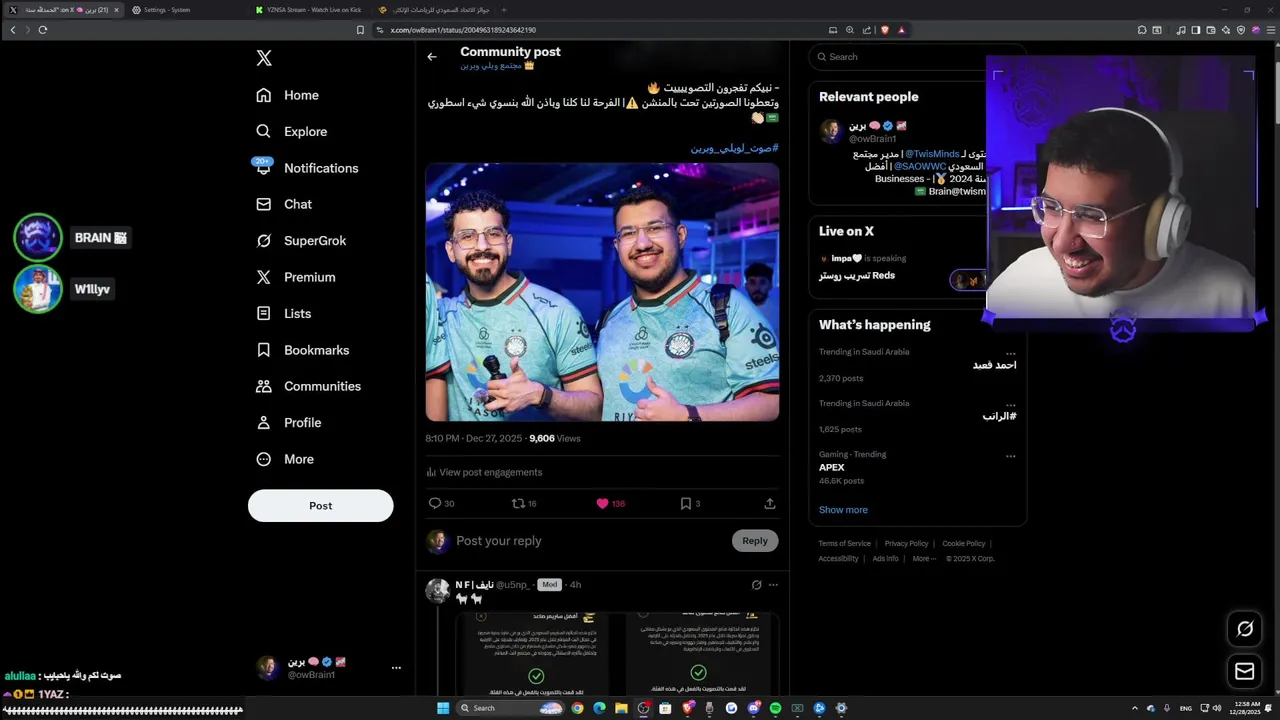Expand the footer More menu

tap(924, 559)
